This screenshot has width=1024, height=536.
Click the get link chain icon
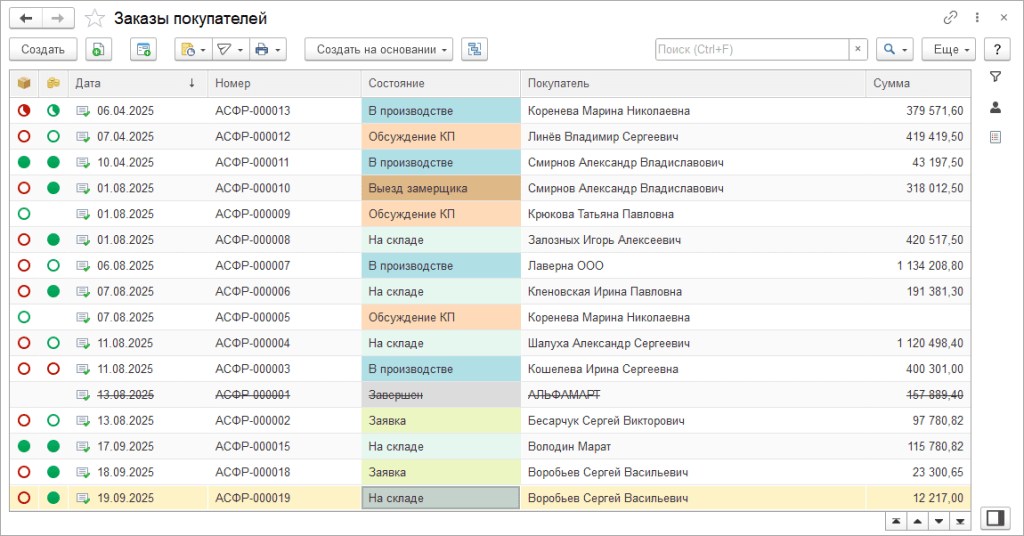coord(950,18)
